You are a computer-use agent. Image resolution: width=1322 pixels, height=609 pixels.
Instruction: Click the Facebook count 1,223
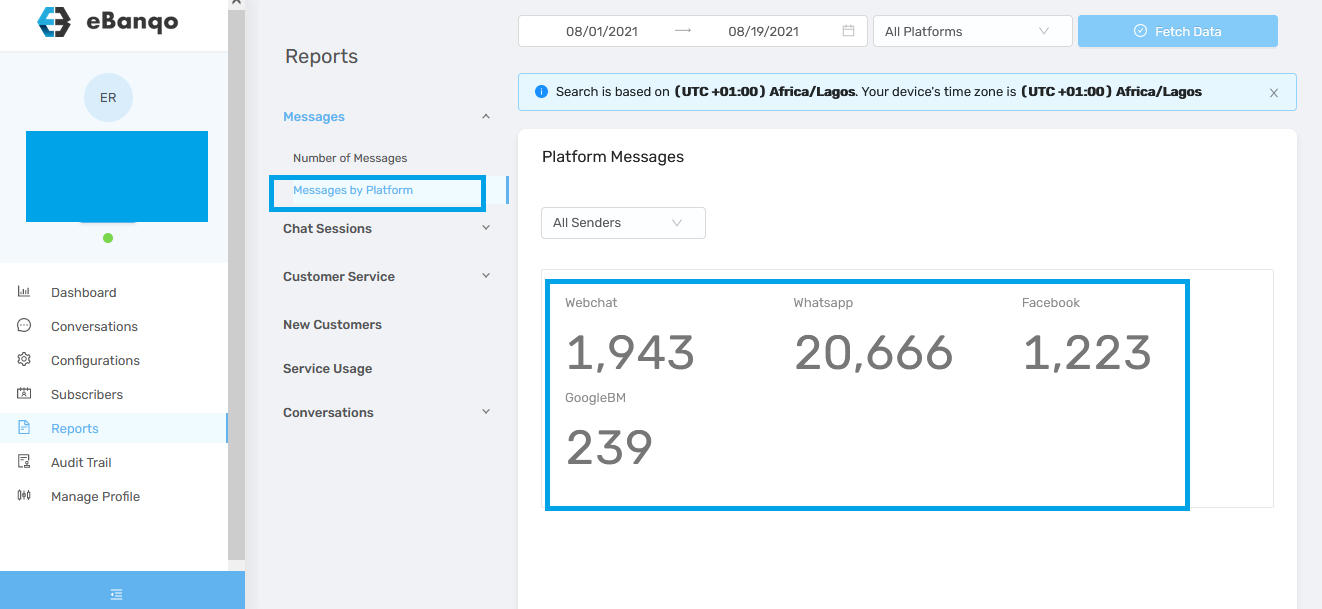[1087, 353]
